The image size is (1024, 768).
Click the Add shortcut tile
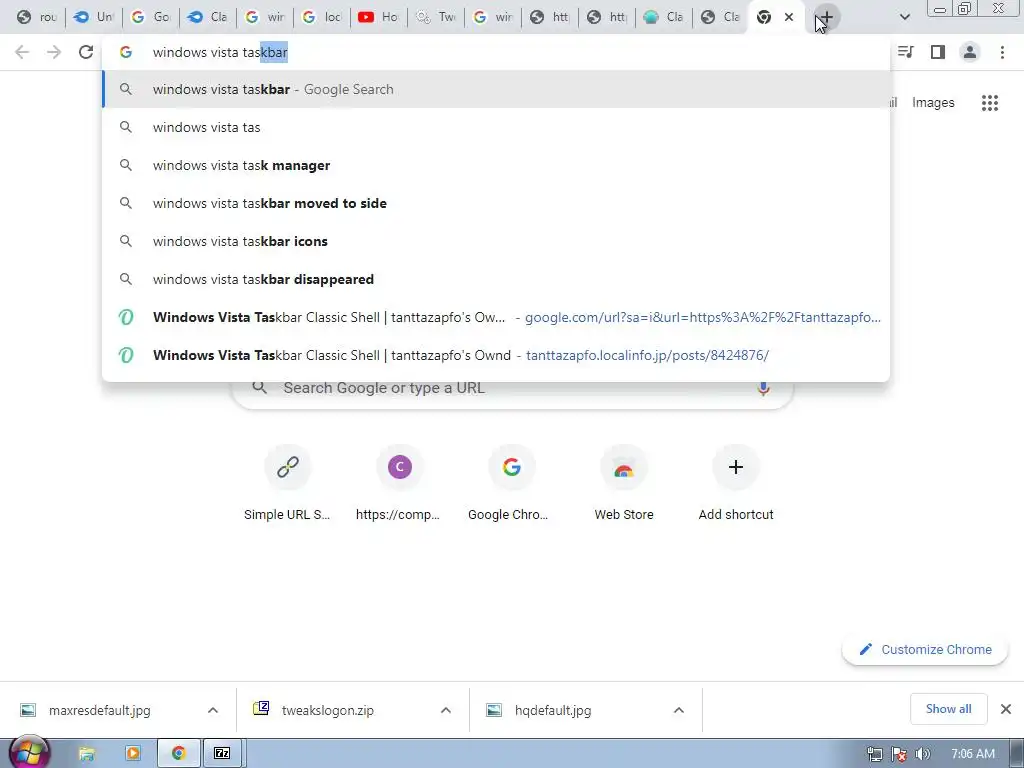pos(736,484)
